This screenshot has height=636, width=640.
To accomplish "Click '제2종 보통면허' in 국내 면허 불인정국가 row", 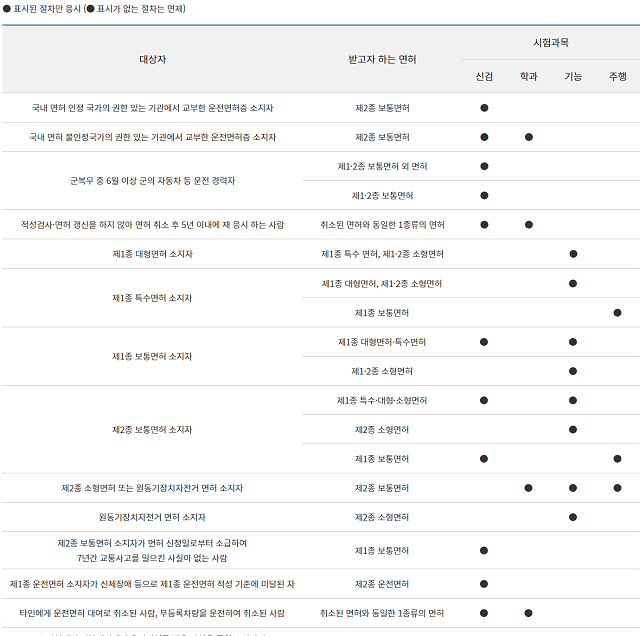I will pyautogui.click(x=382, y=137).
